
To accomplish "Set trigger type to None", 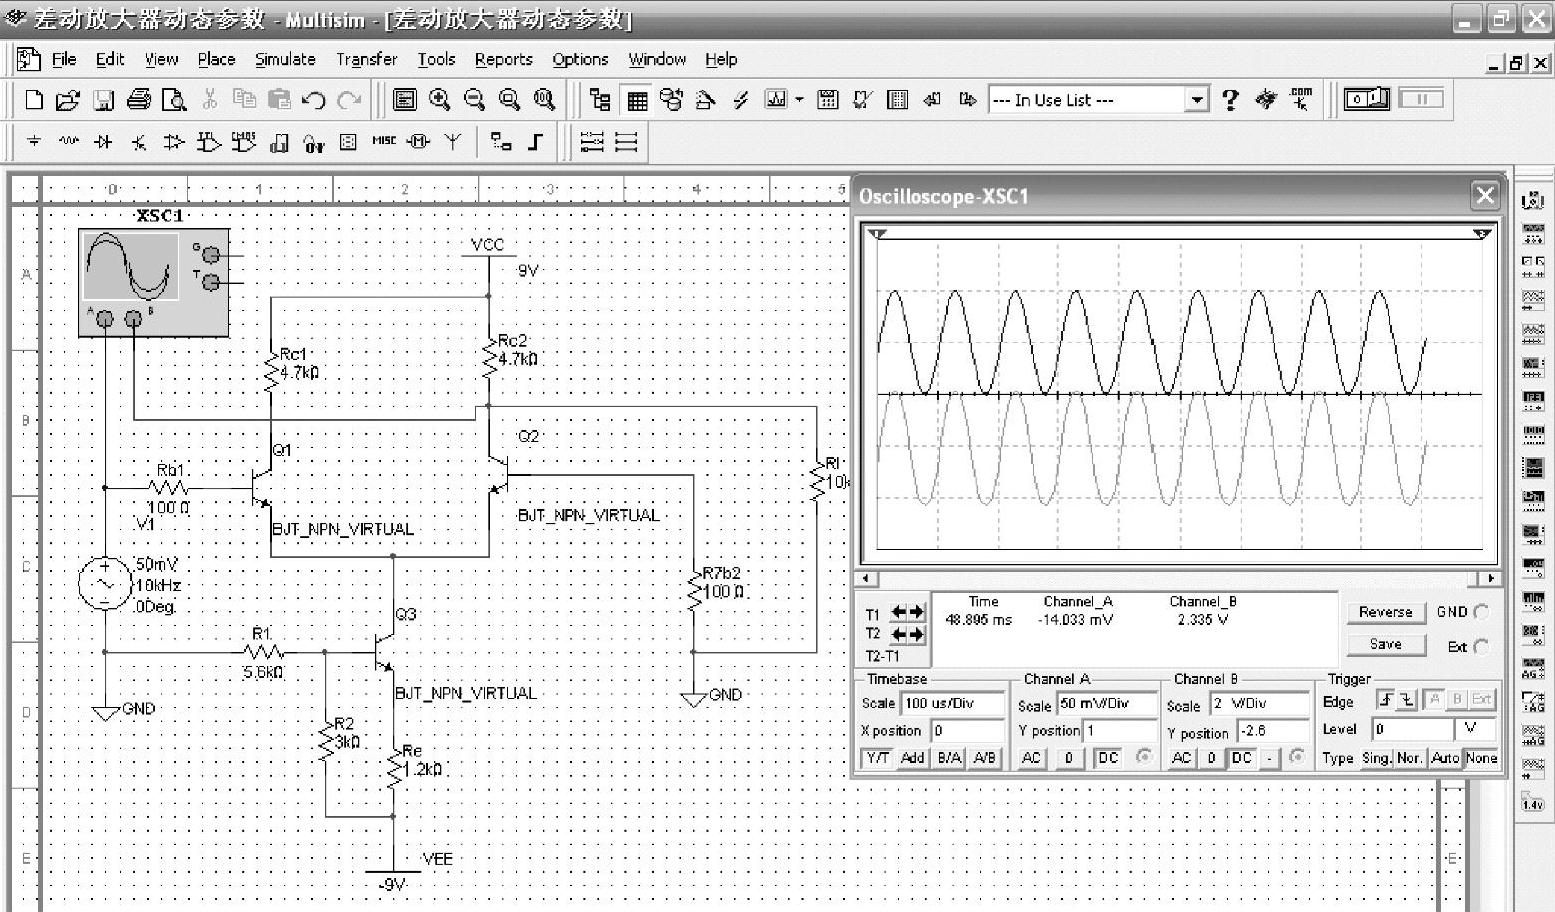I will point(1481,758).
